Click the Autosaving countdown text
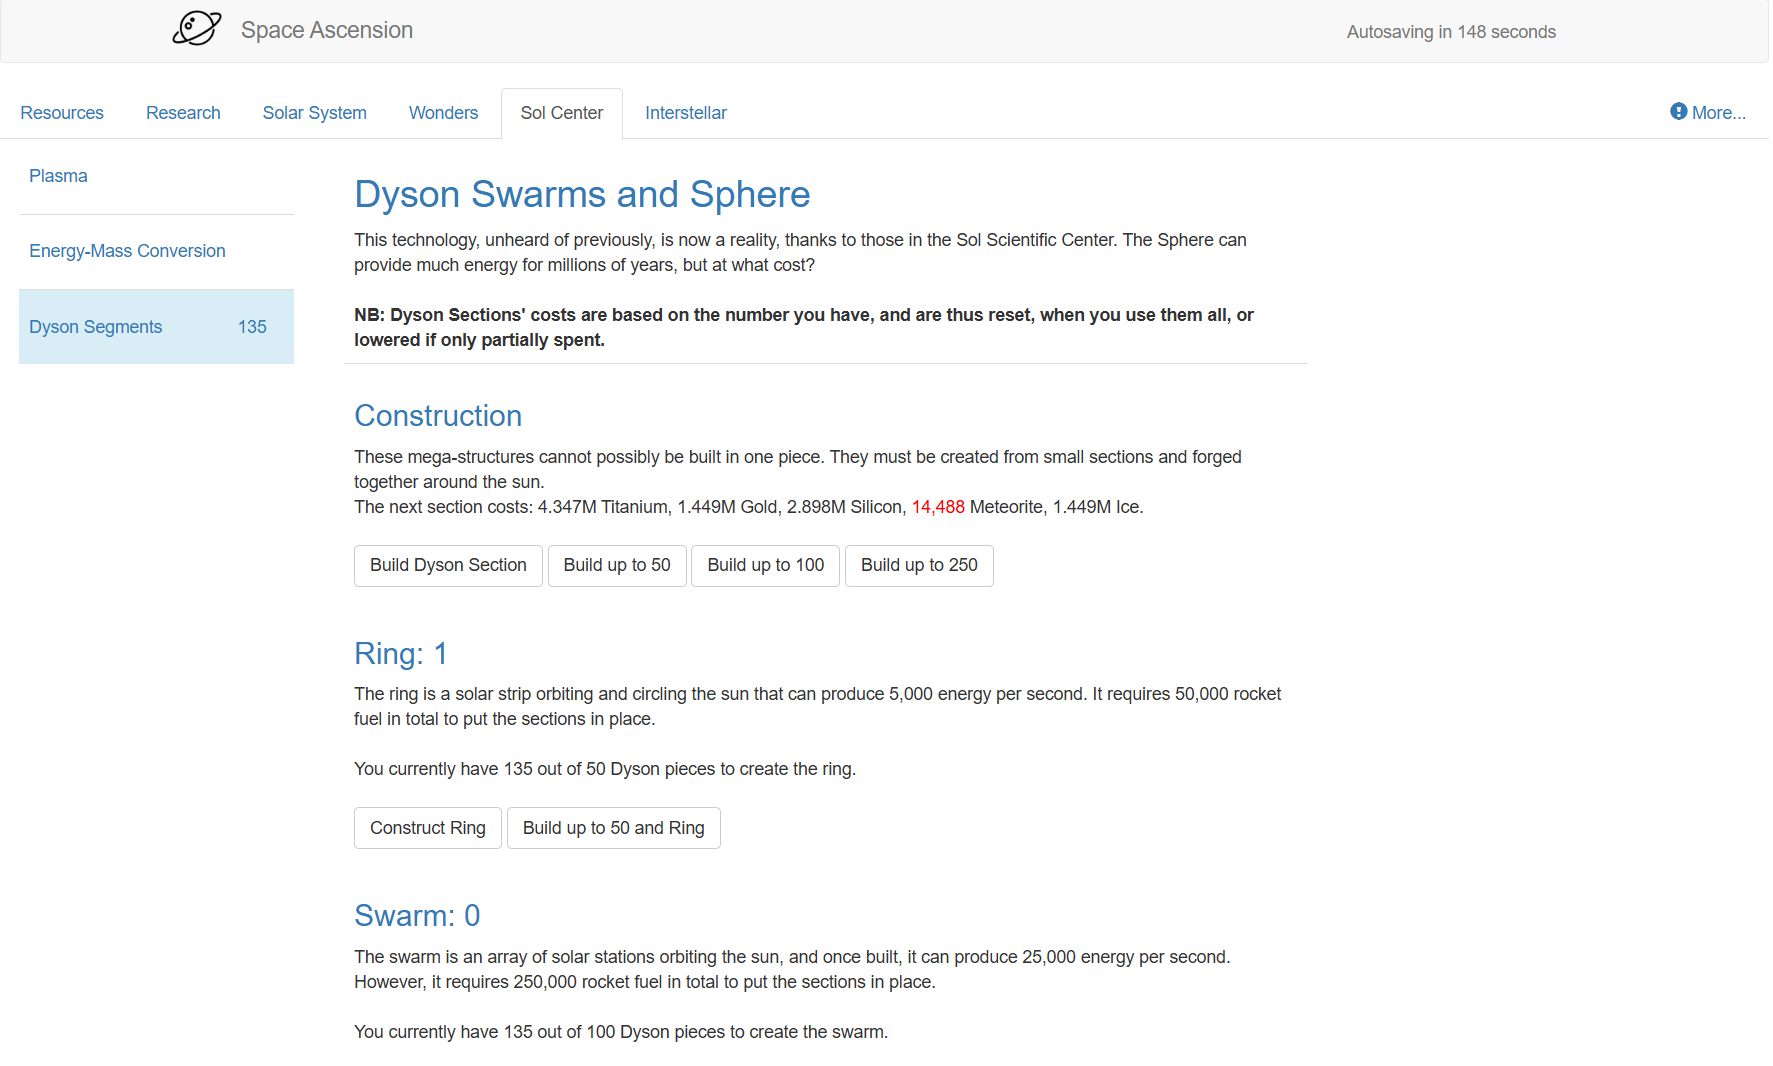Viewport: 1773px width, 1066px height. [1450, 32]
